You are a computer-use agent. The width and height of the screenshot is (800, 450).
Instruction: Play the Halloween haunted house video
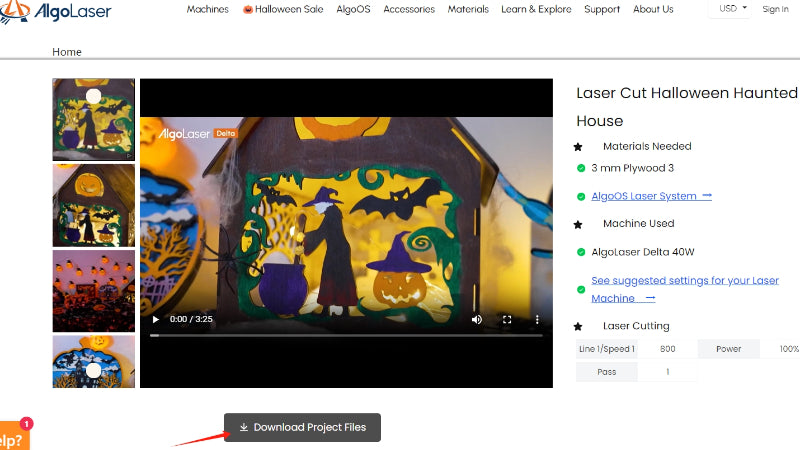click(x=155, y=320)
